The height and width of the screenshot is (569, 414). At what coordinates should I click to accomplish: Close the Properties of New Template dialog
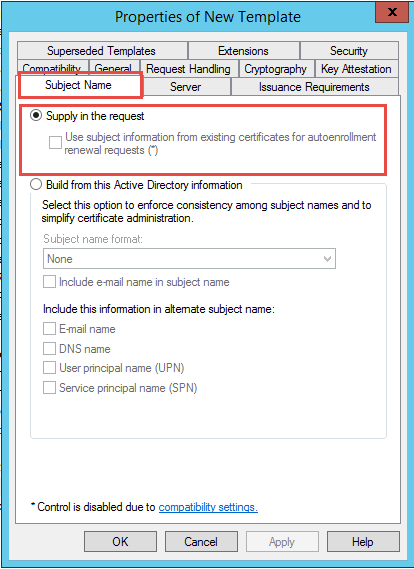(392, 13)
